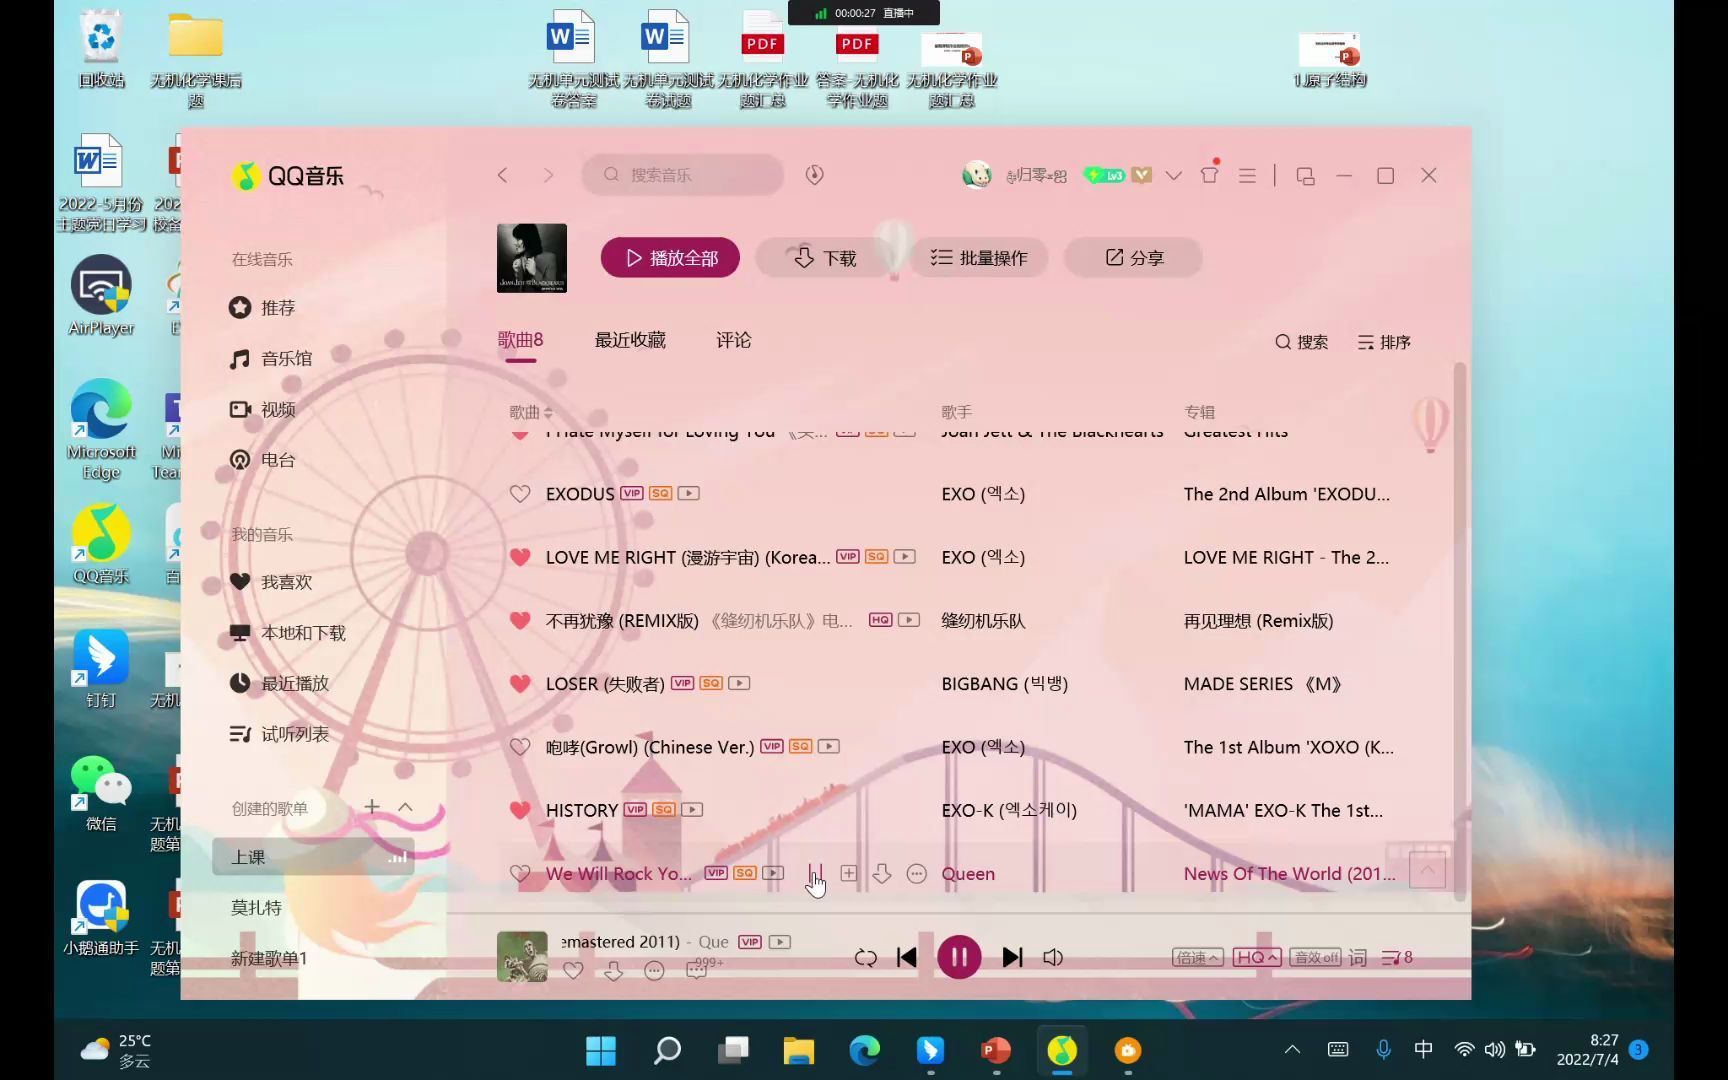Click the 分享 button
Screen dimensions: 1728x1080
[1133, 258]
